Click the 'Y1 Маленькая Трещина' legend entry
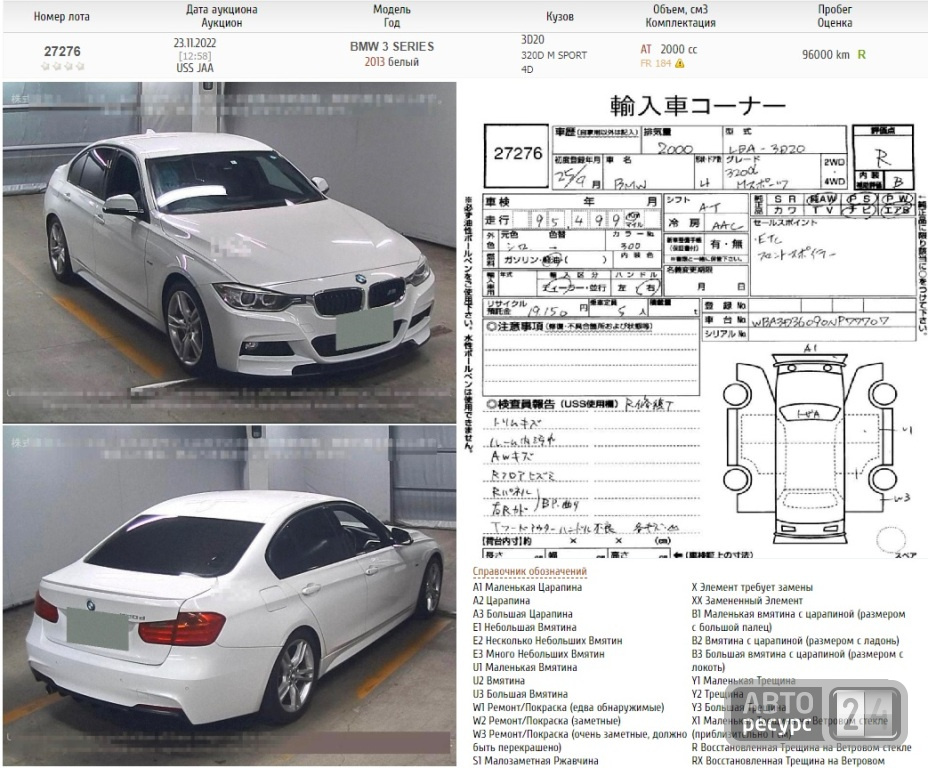Screen dimensions: 928x768 743,680
